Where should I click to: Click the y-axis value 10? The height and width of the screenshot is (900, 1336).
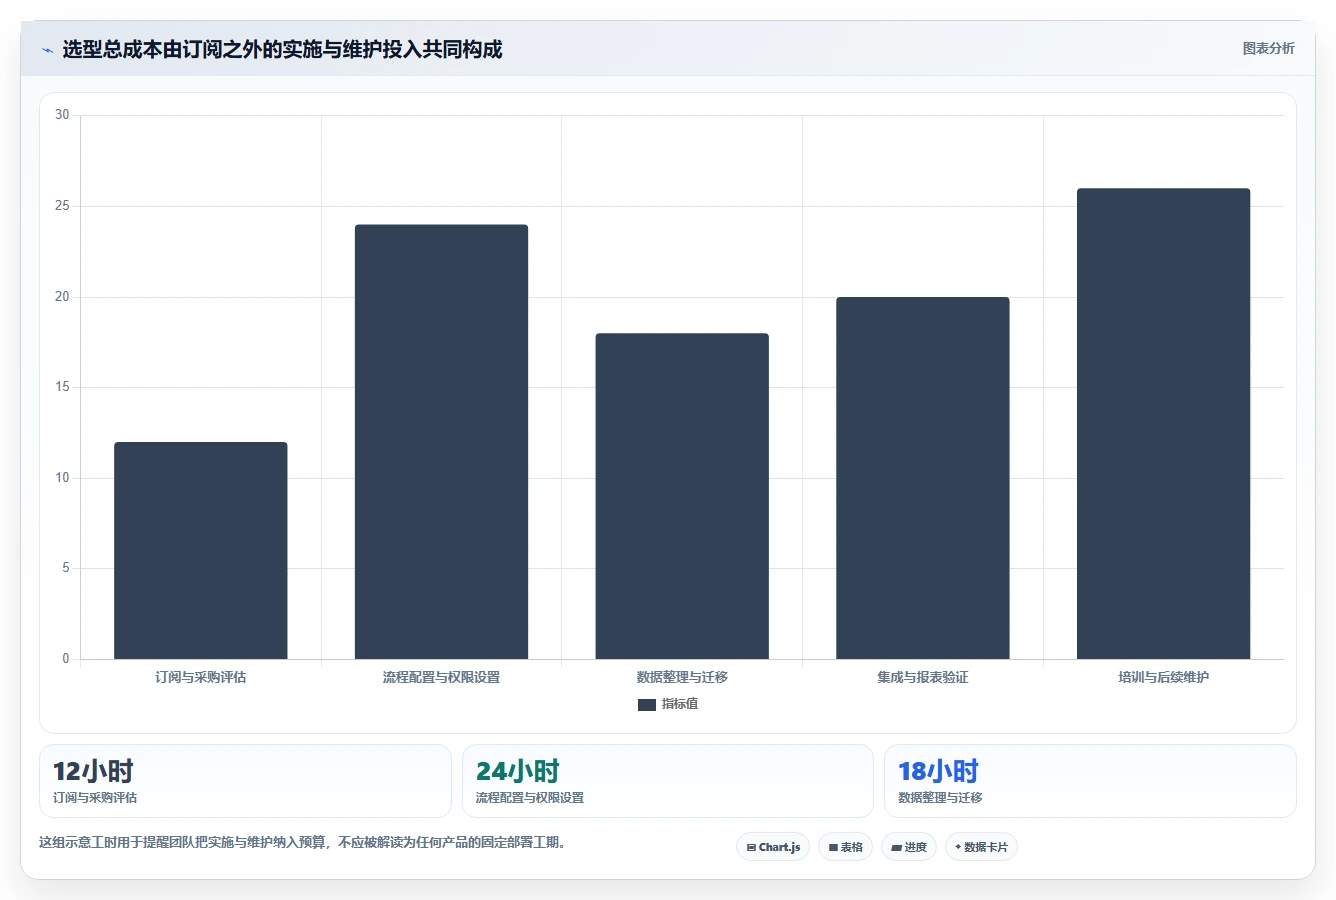(62, 478)
